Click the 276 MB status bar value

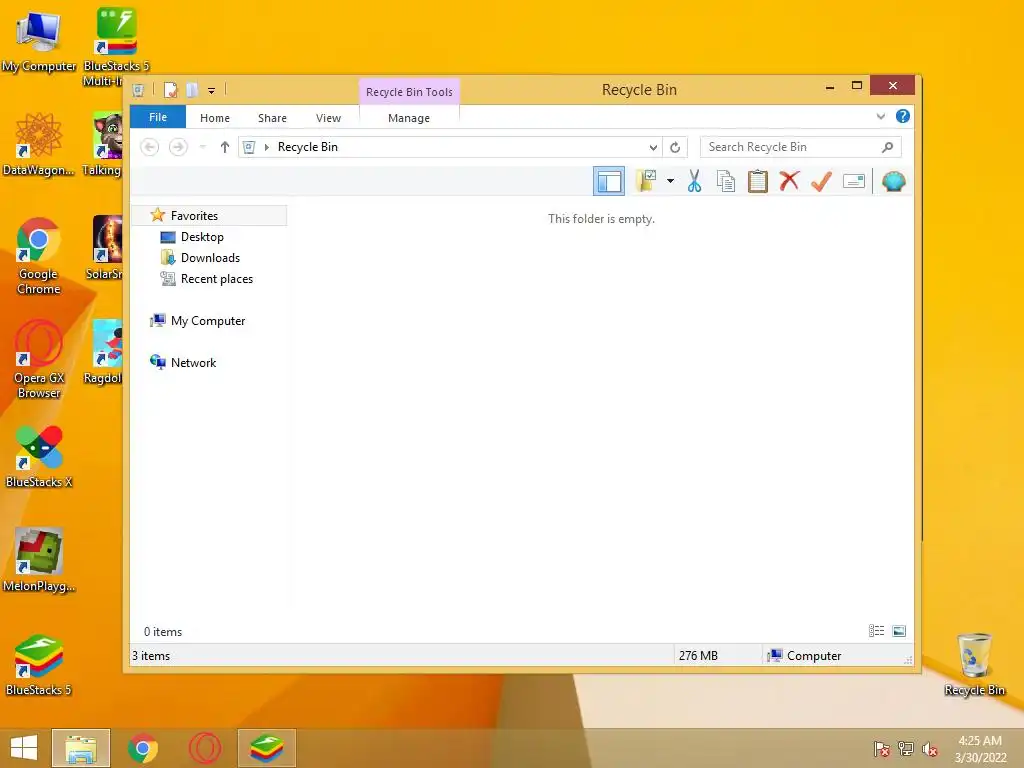(x=698, y=656)
